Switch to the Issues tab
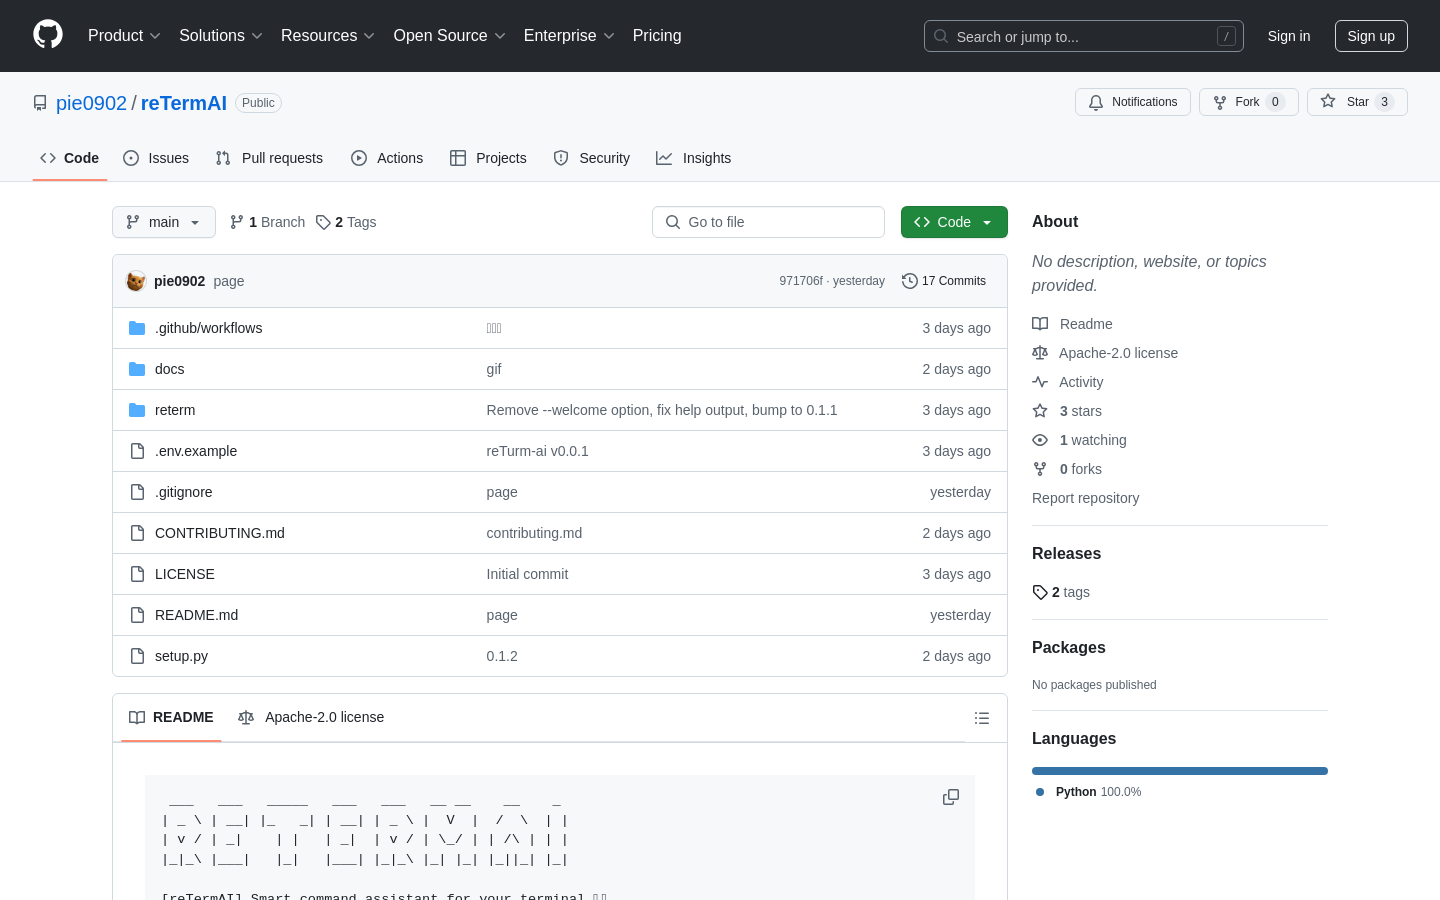Image resolution: width=1440 pixels, height=900 pixels. pyautogui.click(x=156, y=158)
